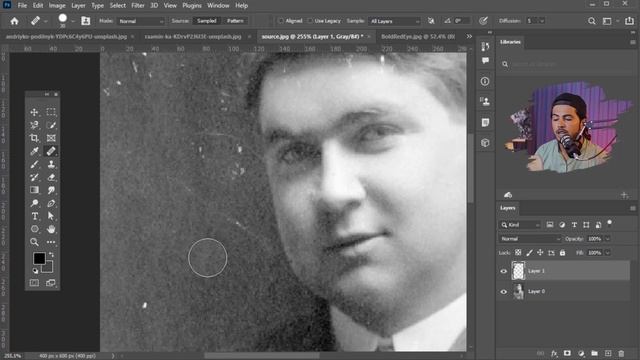This screenshot has width=640, height=360.
Task: Show more document tabs with double chevron
Action: click(x=469, y=36)
